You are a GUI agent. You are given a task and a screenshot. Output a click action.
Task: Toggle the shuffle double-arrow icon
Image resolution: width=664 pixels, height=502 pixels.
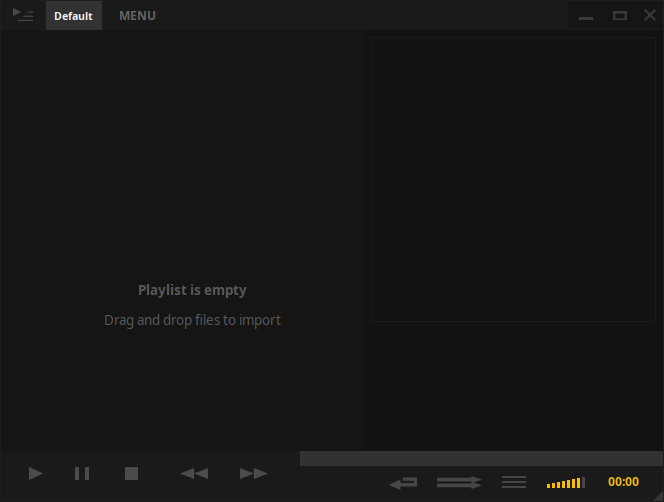click(459, 482)
